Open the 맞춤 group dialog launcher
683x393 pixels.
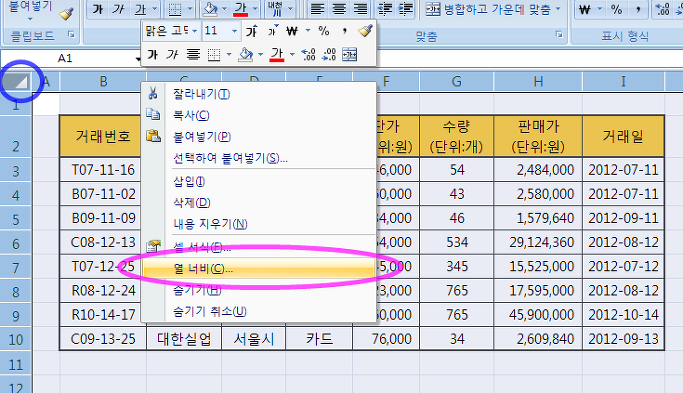click(559, 34)
